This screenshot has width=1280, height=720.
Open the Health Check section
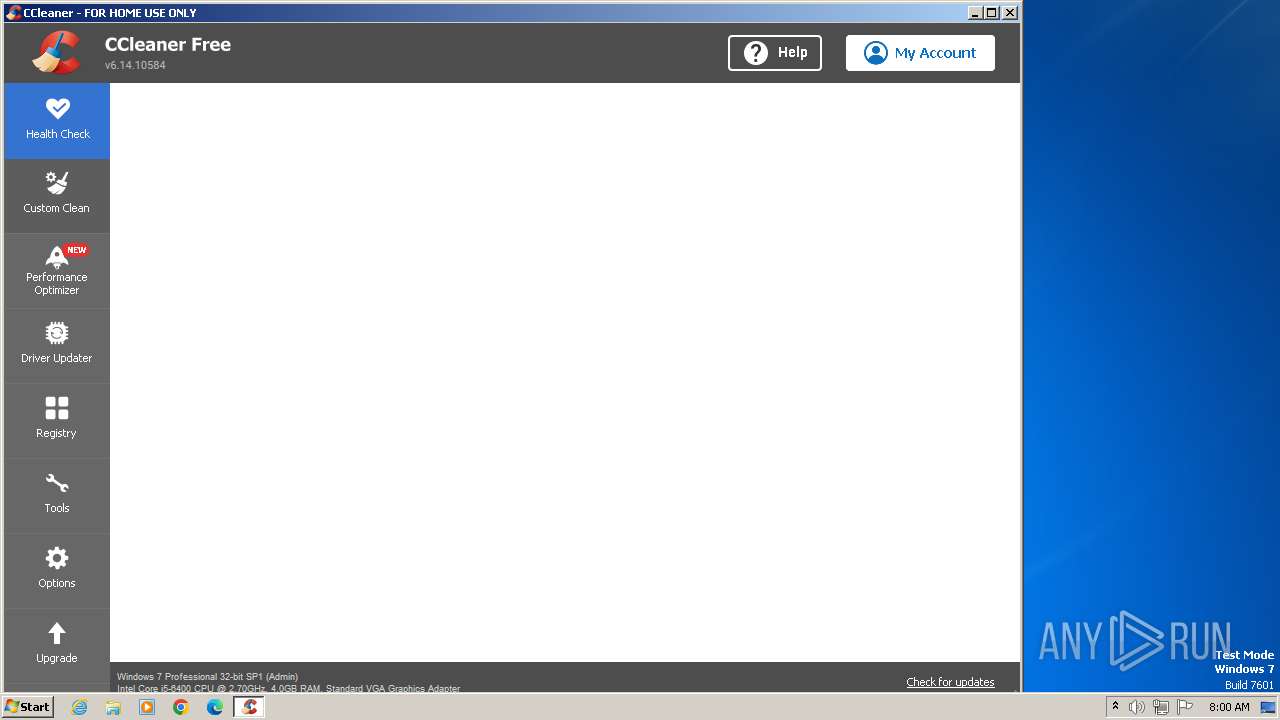pyautogui.click(x=57, y=121)
